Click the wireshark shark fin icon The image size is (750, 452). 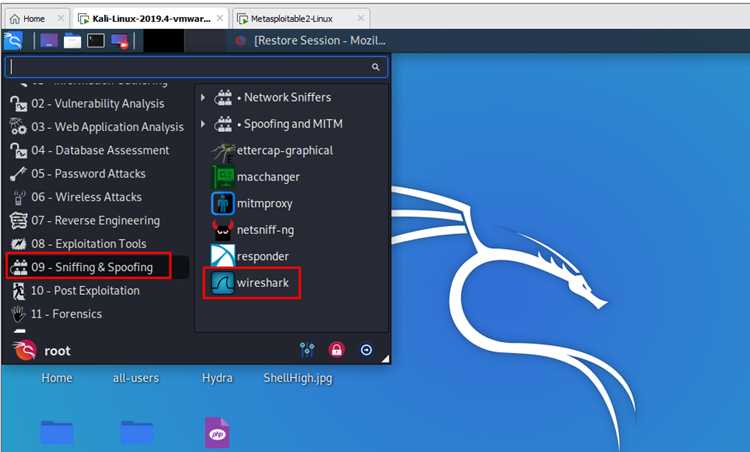[223, 283]
